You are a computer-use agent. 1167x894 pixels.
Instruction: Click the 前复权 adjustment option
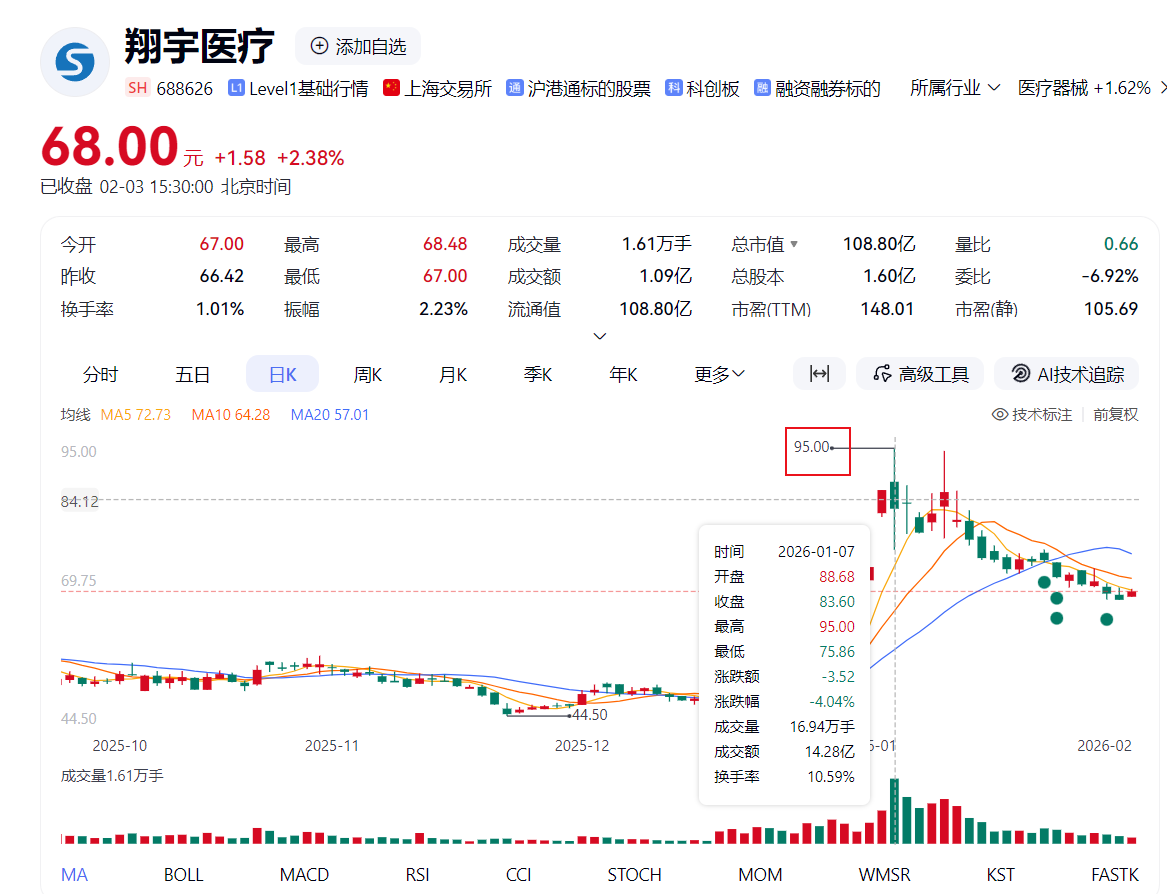[1115, 415]
